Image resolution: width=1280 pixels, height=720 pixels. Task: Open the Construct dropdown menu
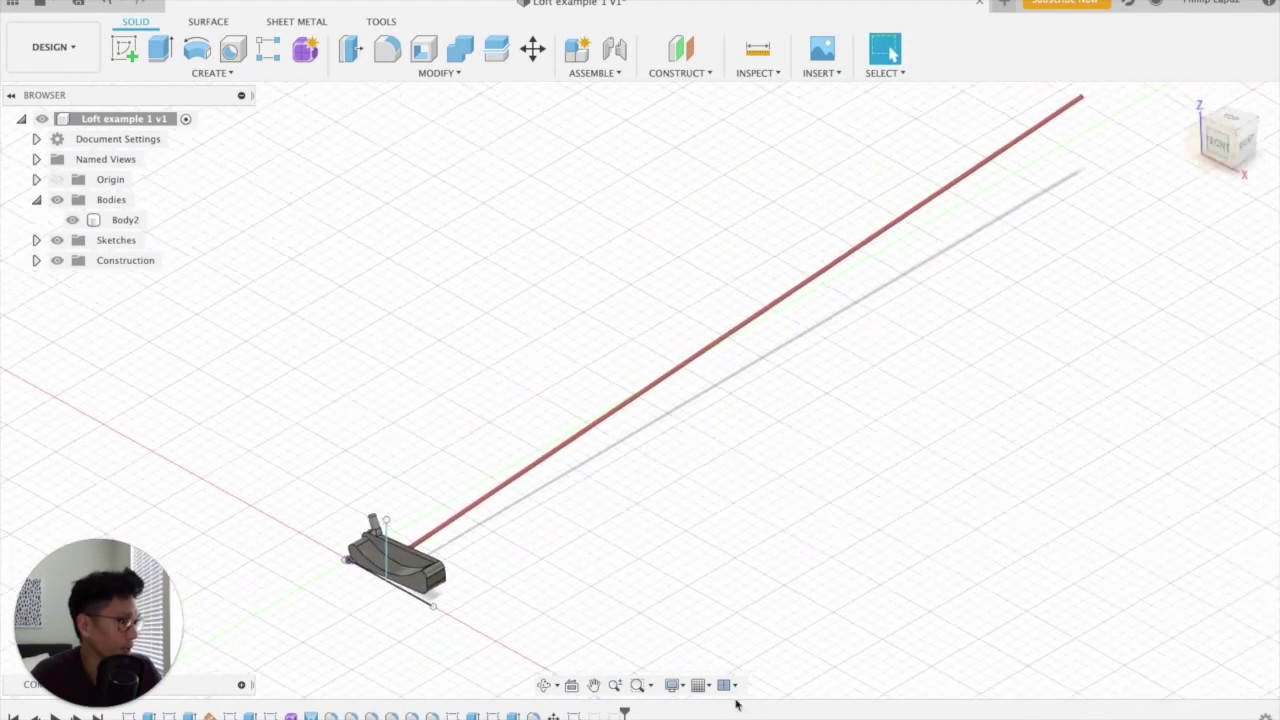681,73
